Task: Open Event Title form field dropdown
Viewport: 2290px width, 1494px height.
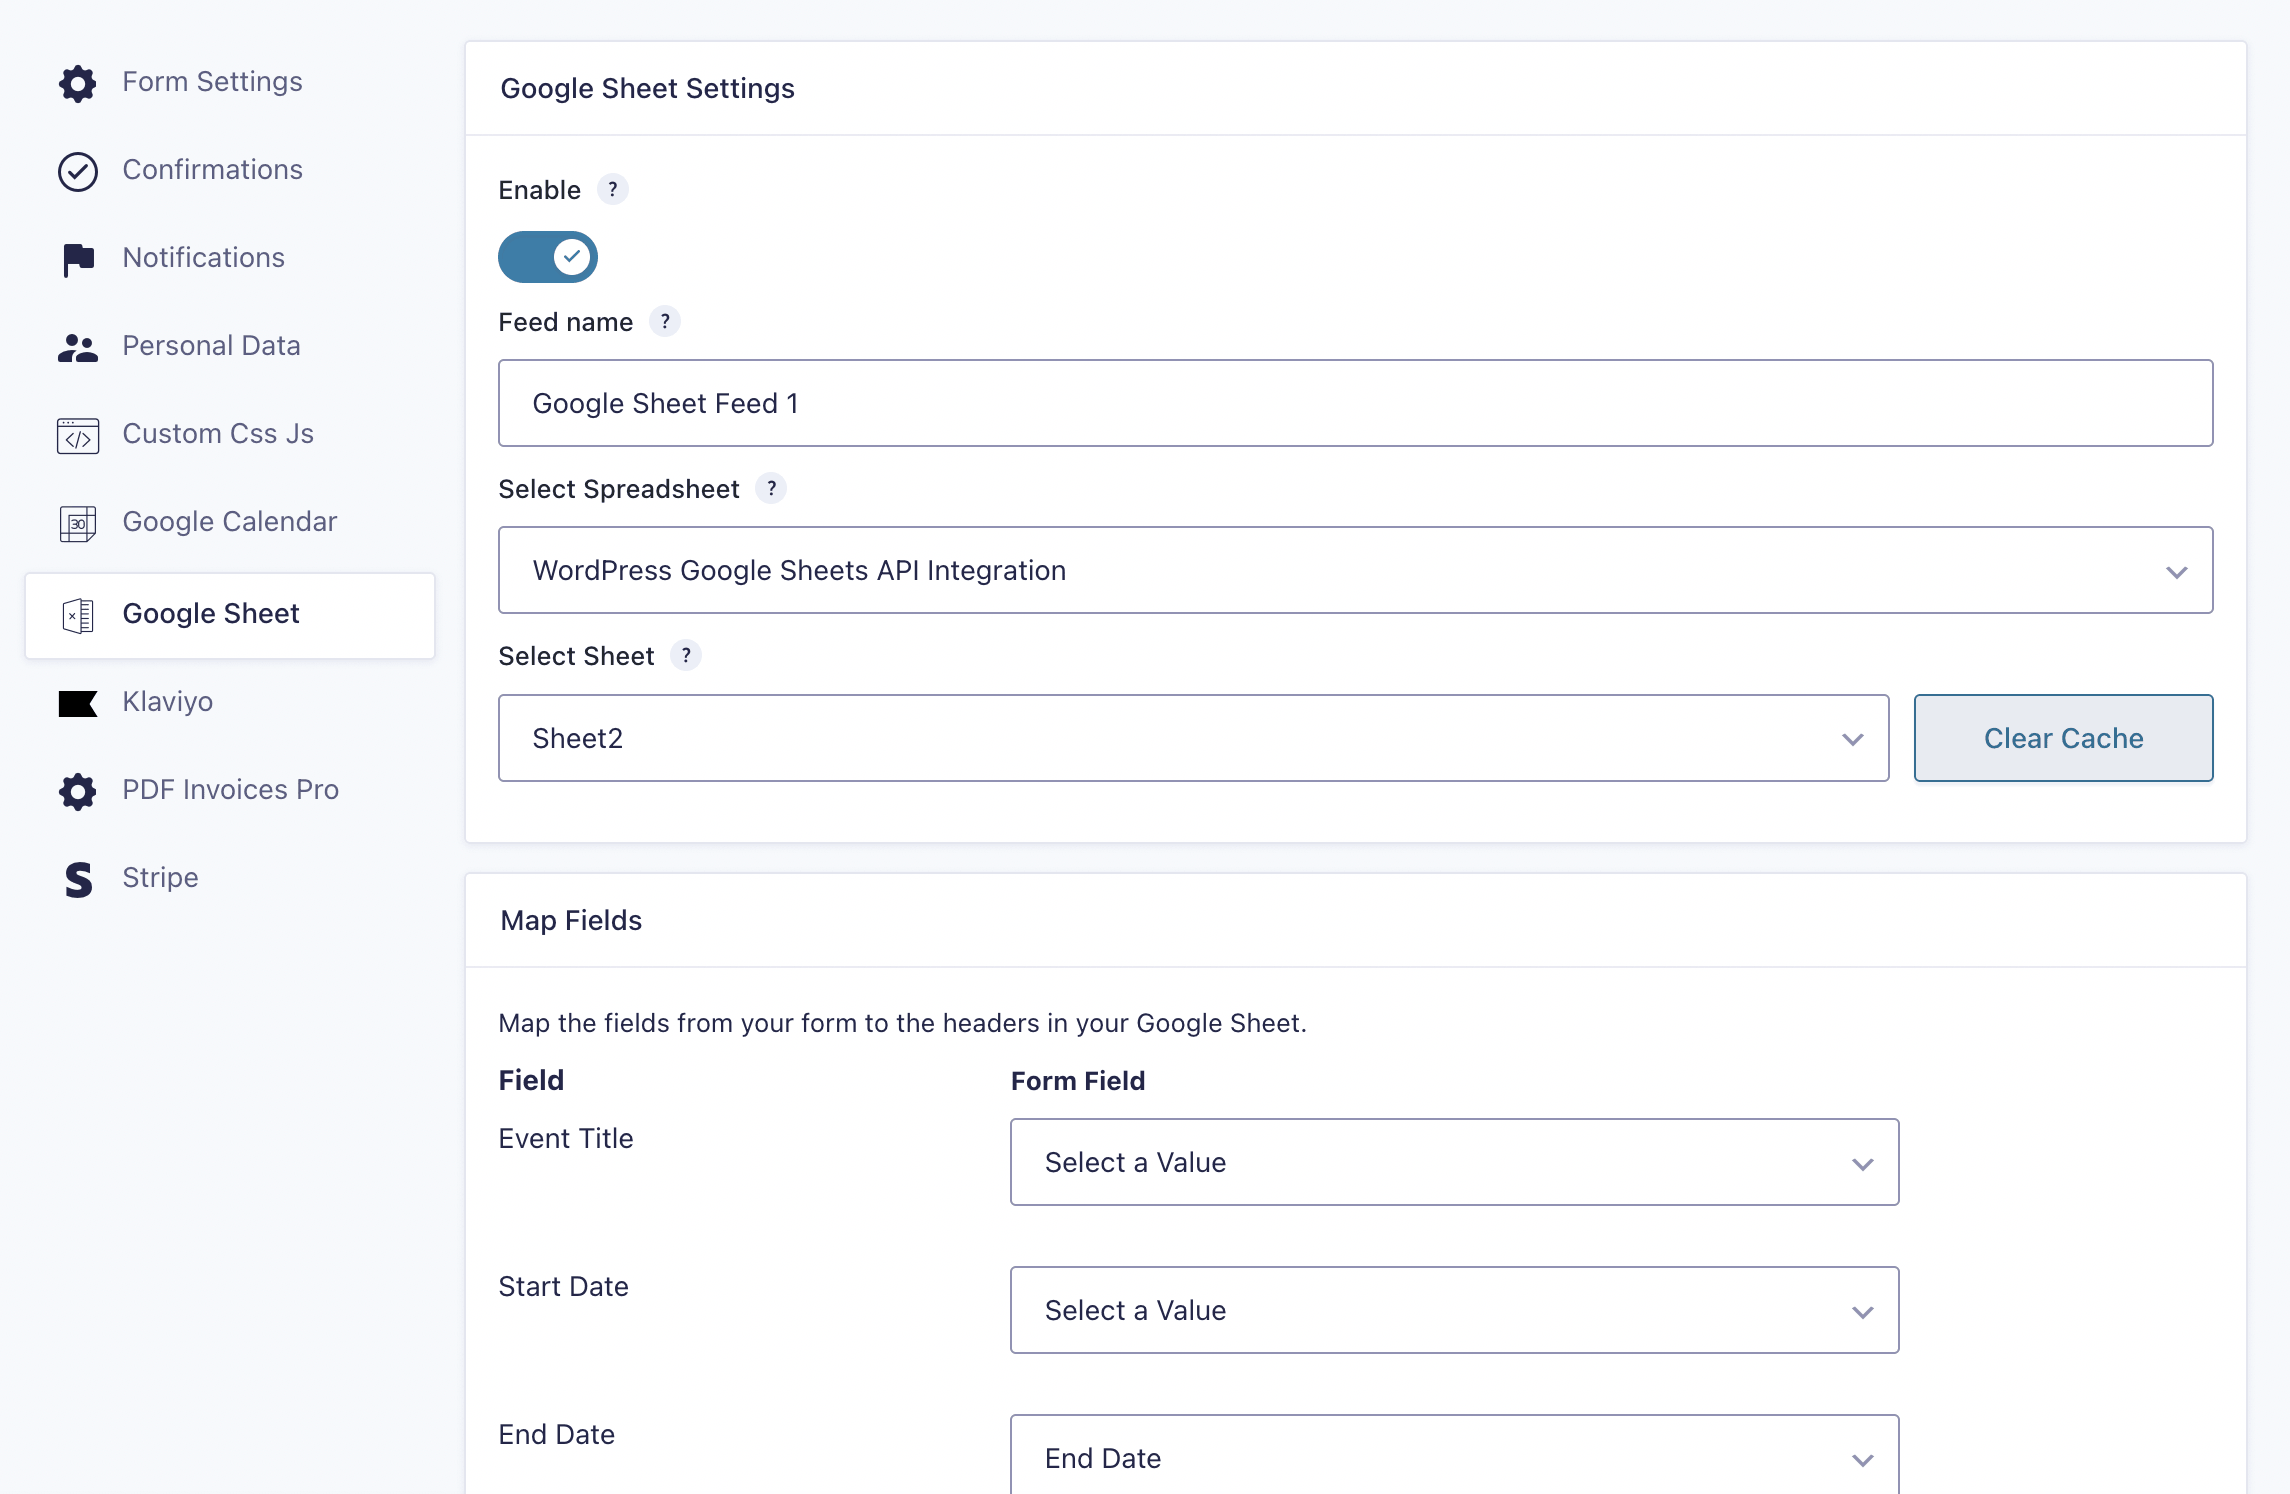Action: click(x=1454, y=1162)
